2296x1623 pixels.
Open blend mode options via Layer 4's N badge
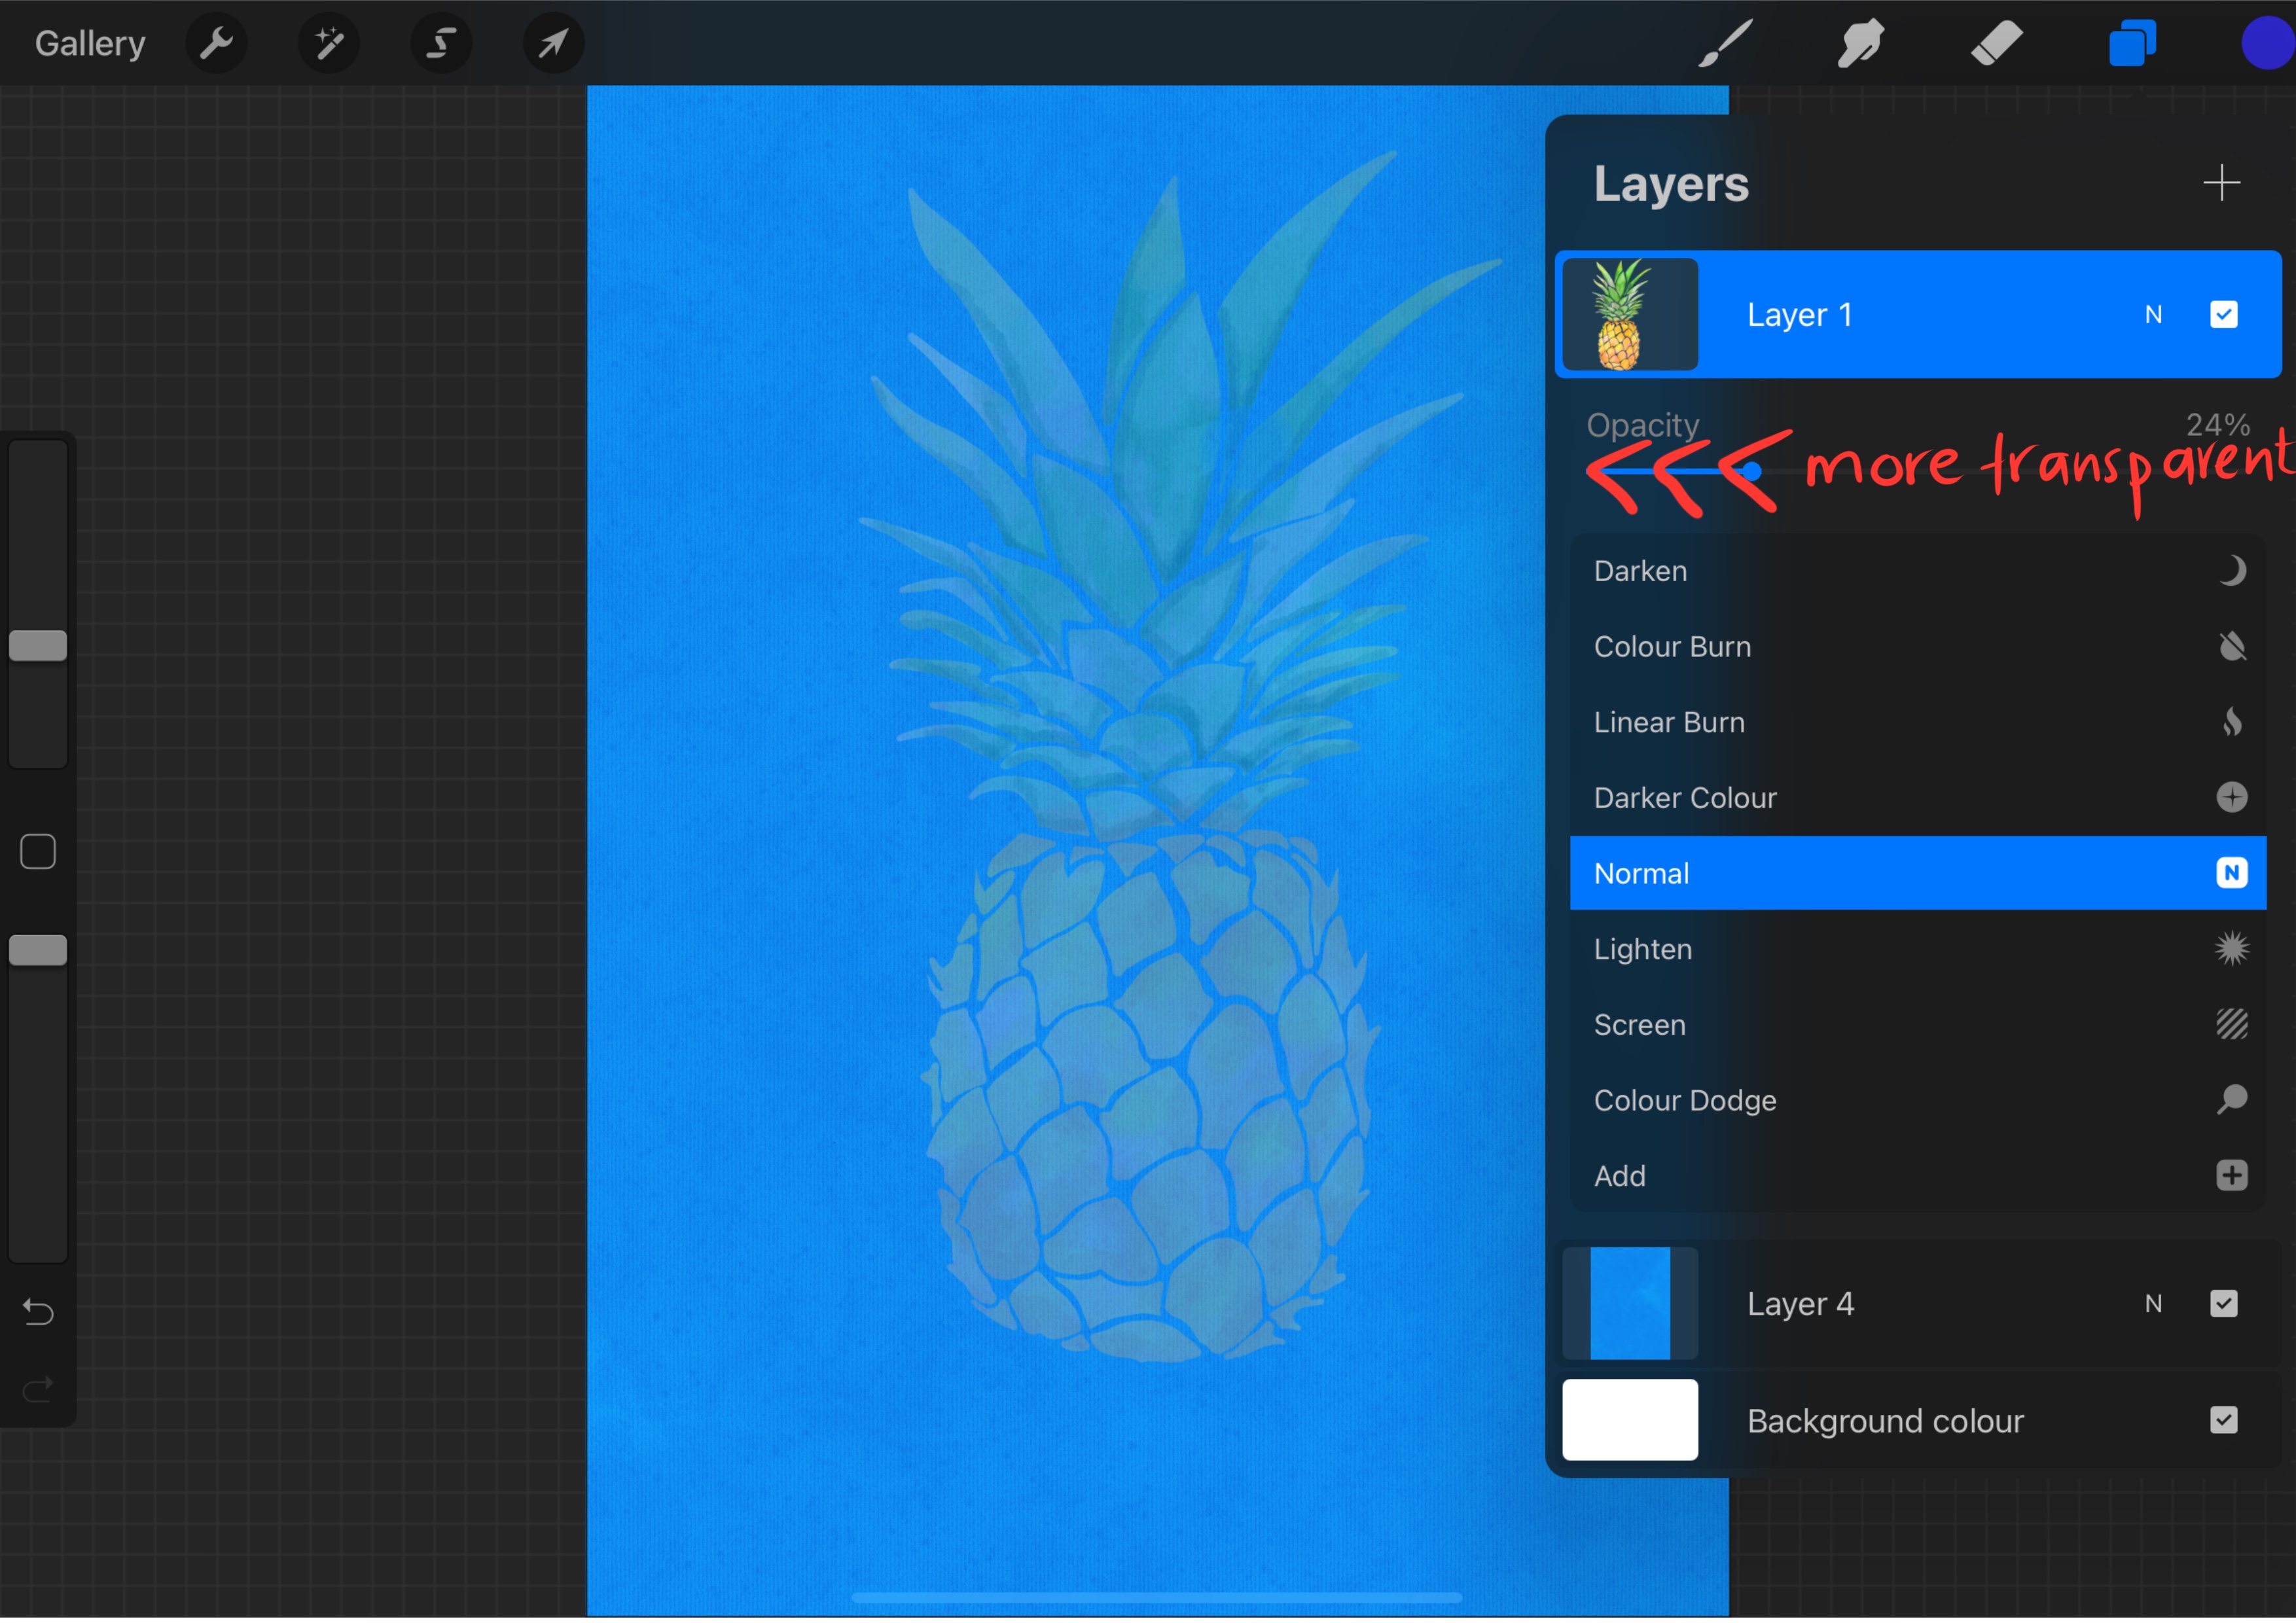pyautogui.click(x=2153, y=1303)
